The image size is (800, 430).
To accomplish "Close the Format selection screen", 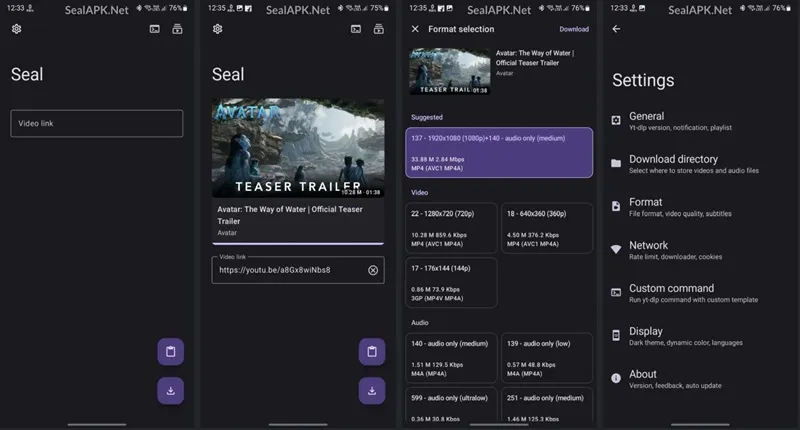I will click(x=415, y=29).
